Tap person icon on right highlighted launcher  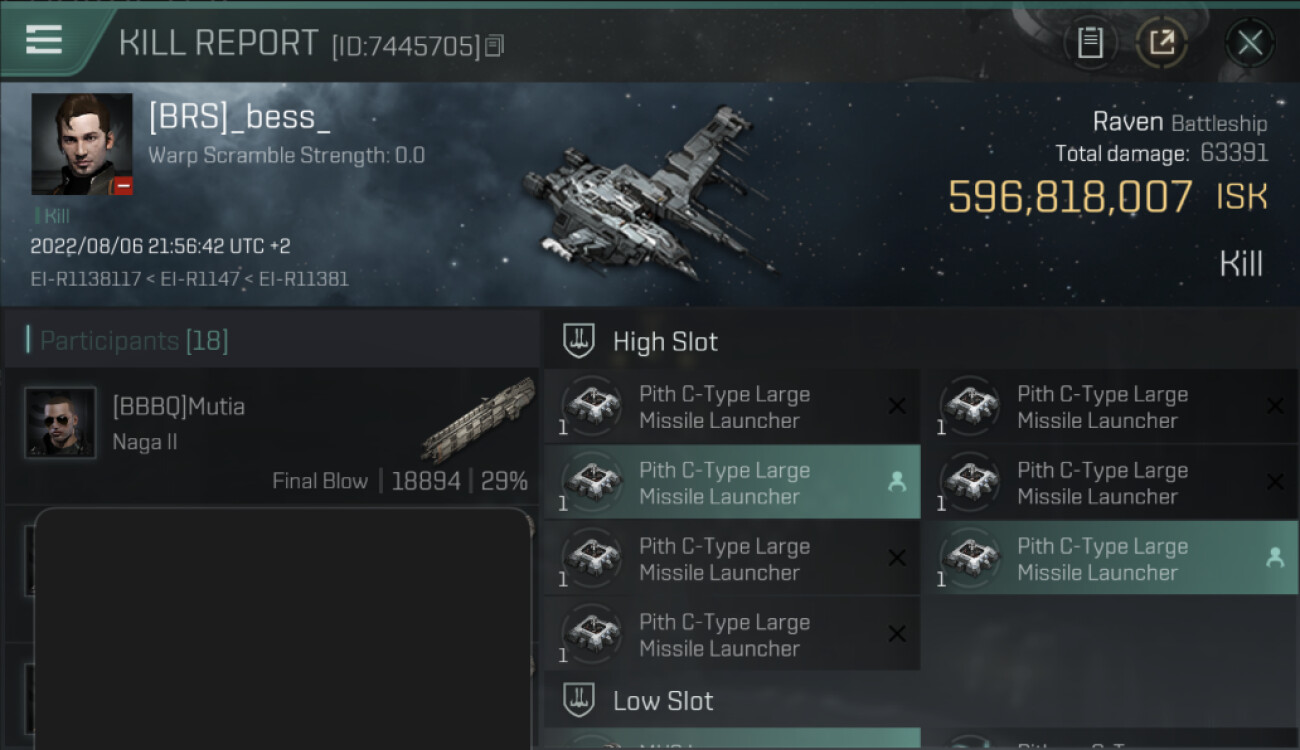(x=1275, y=558)
